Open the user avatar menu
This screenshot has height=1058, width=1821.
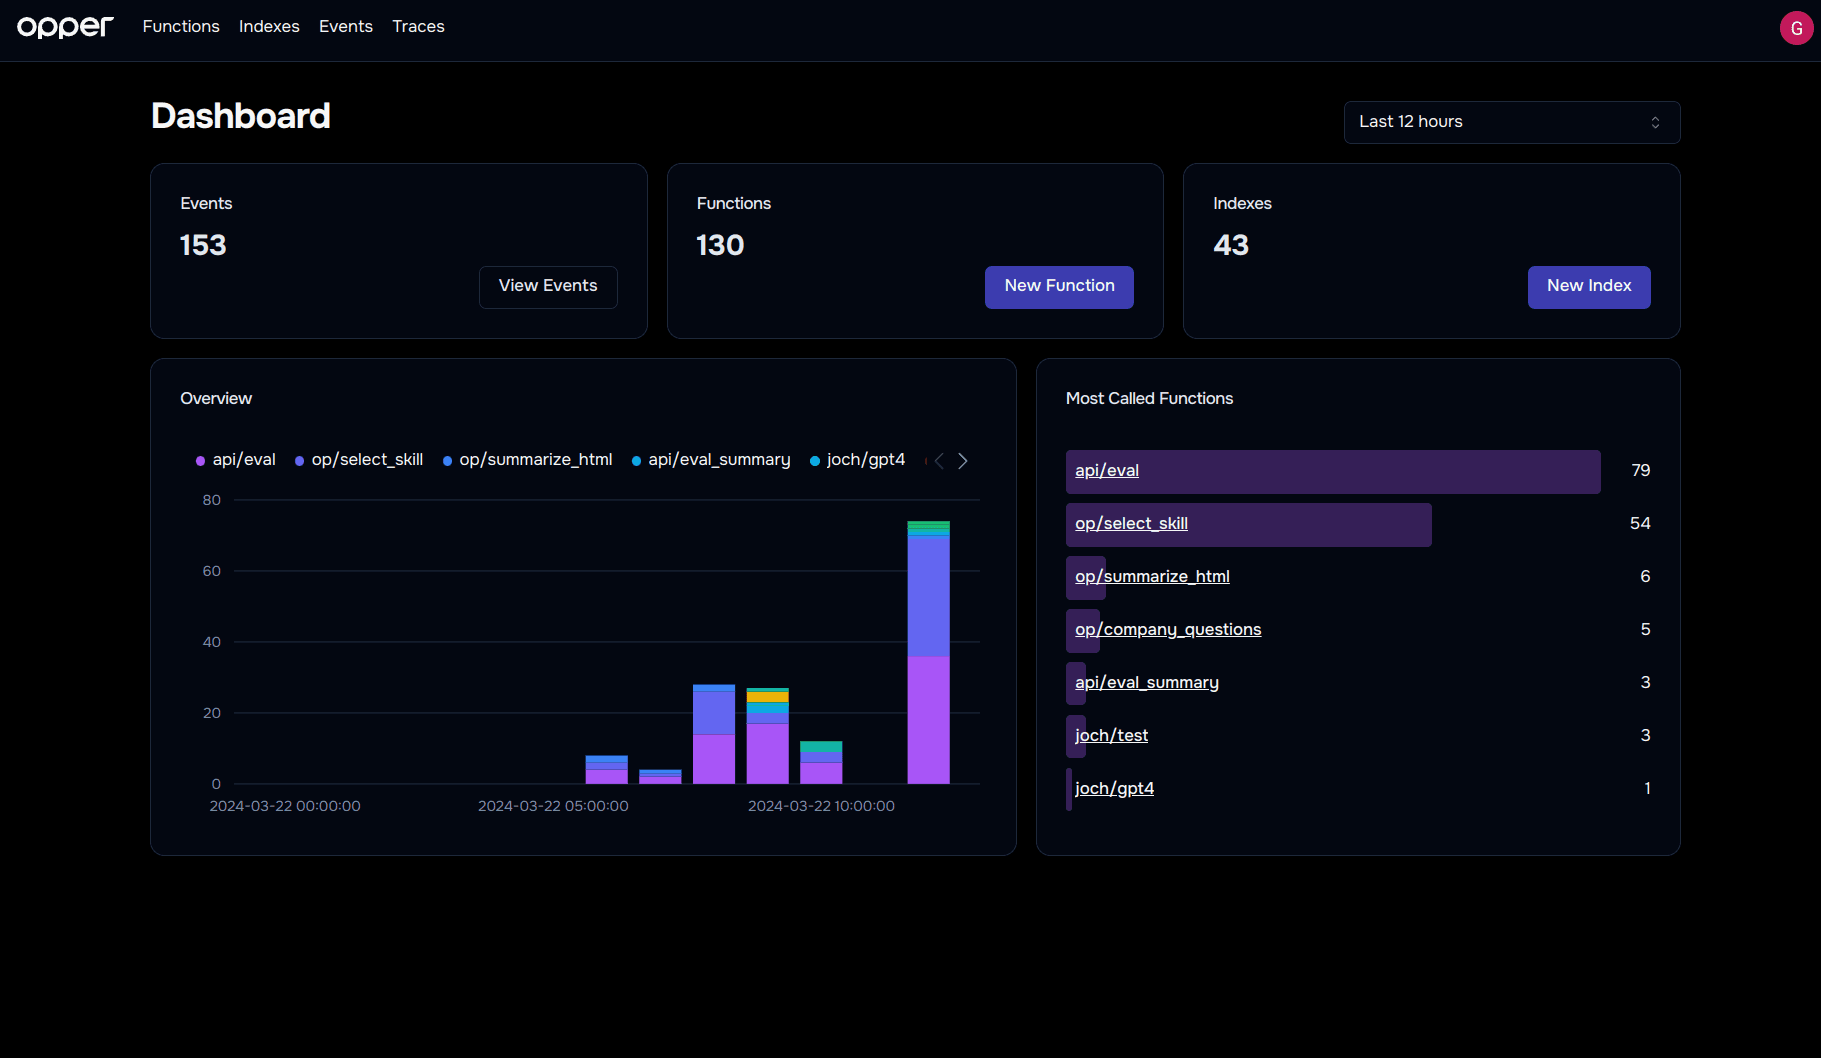pos(1796,28)
